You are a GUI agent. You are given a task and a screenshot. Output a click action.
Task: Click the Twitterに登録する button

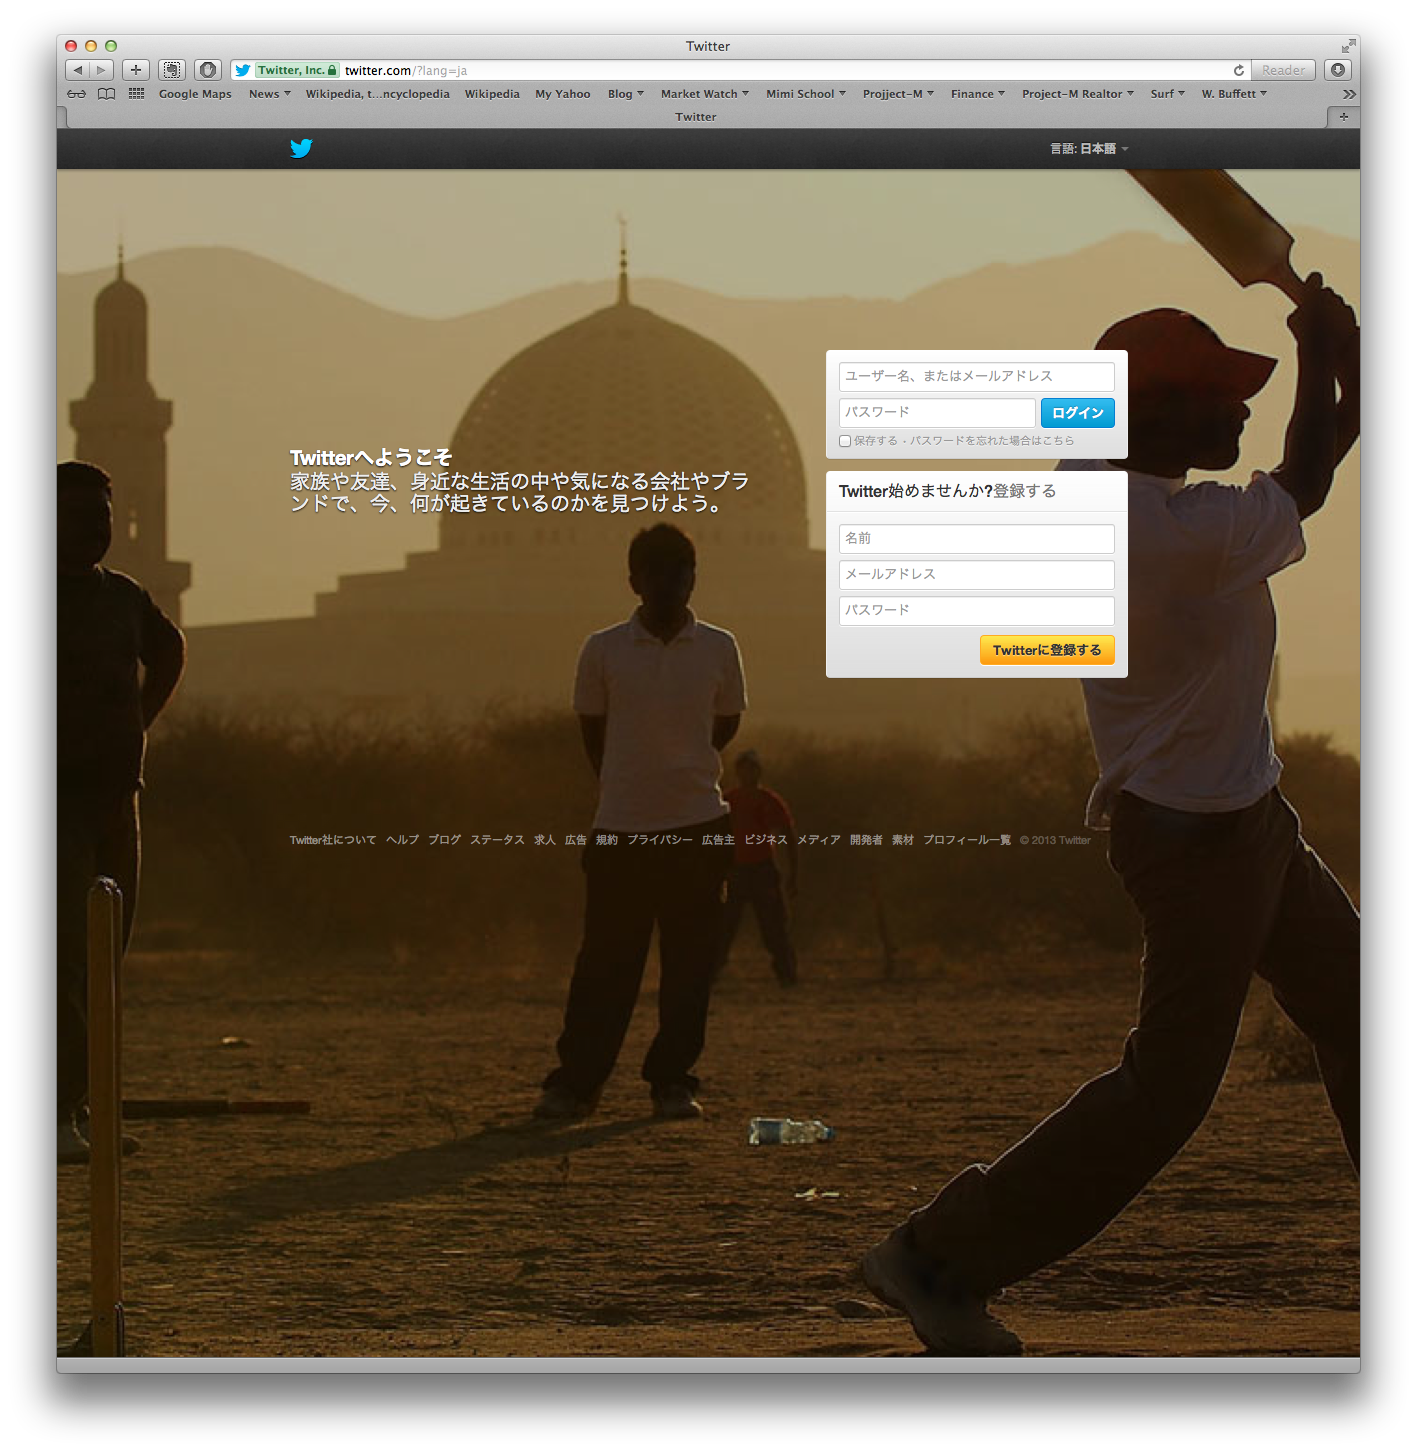coord(1047,650)
